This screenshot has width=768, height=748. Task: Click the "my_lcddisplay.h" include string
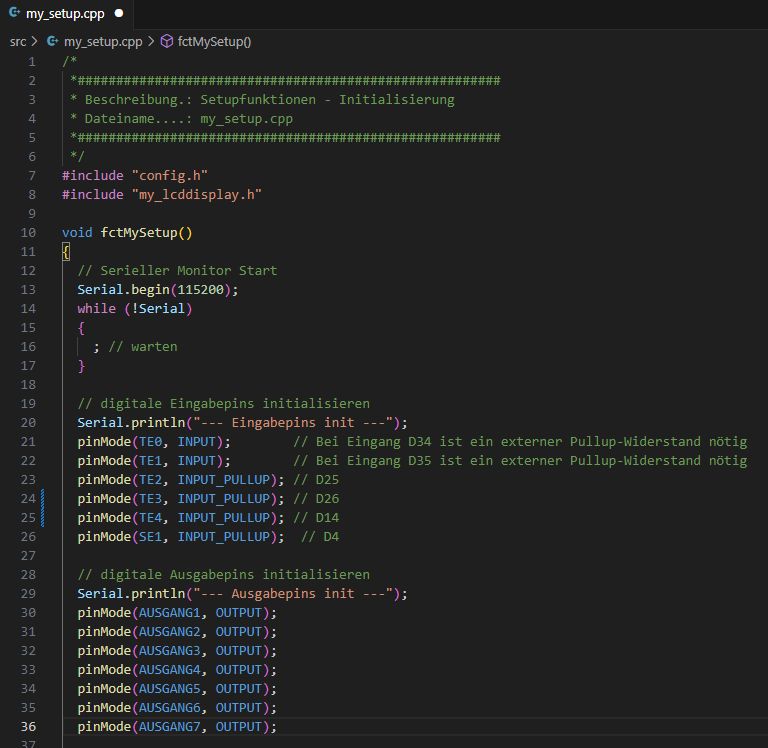pyautogui.click(x=196, y=194)
